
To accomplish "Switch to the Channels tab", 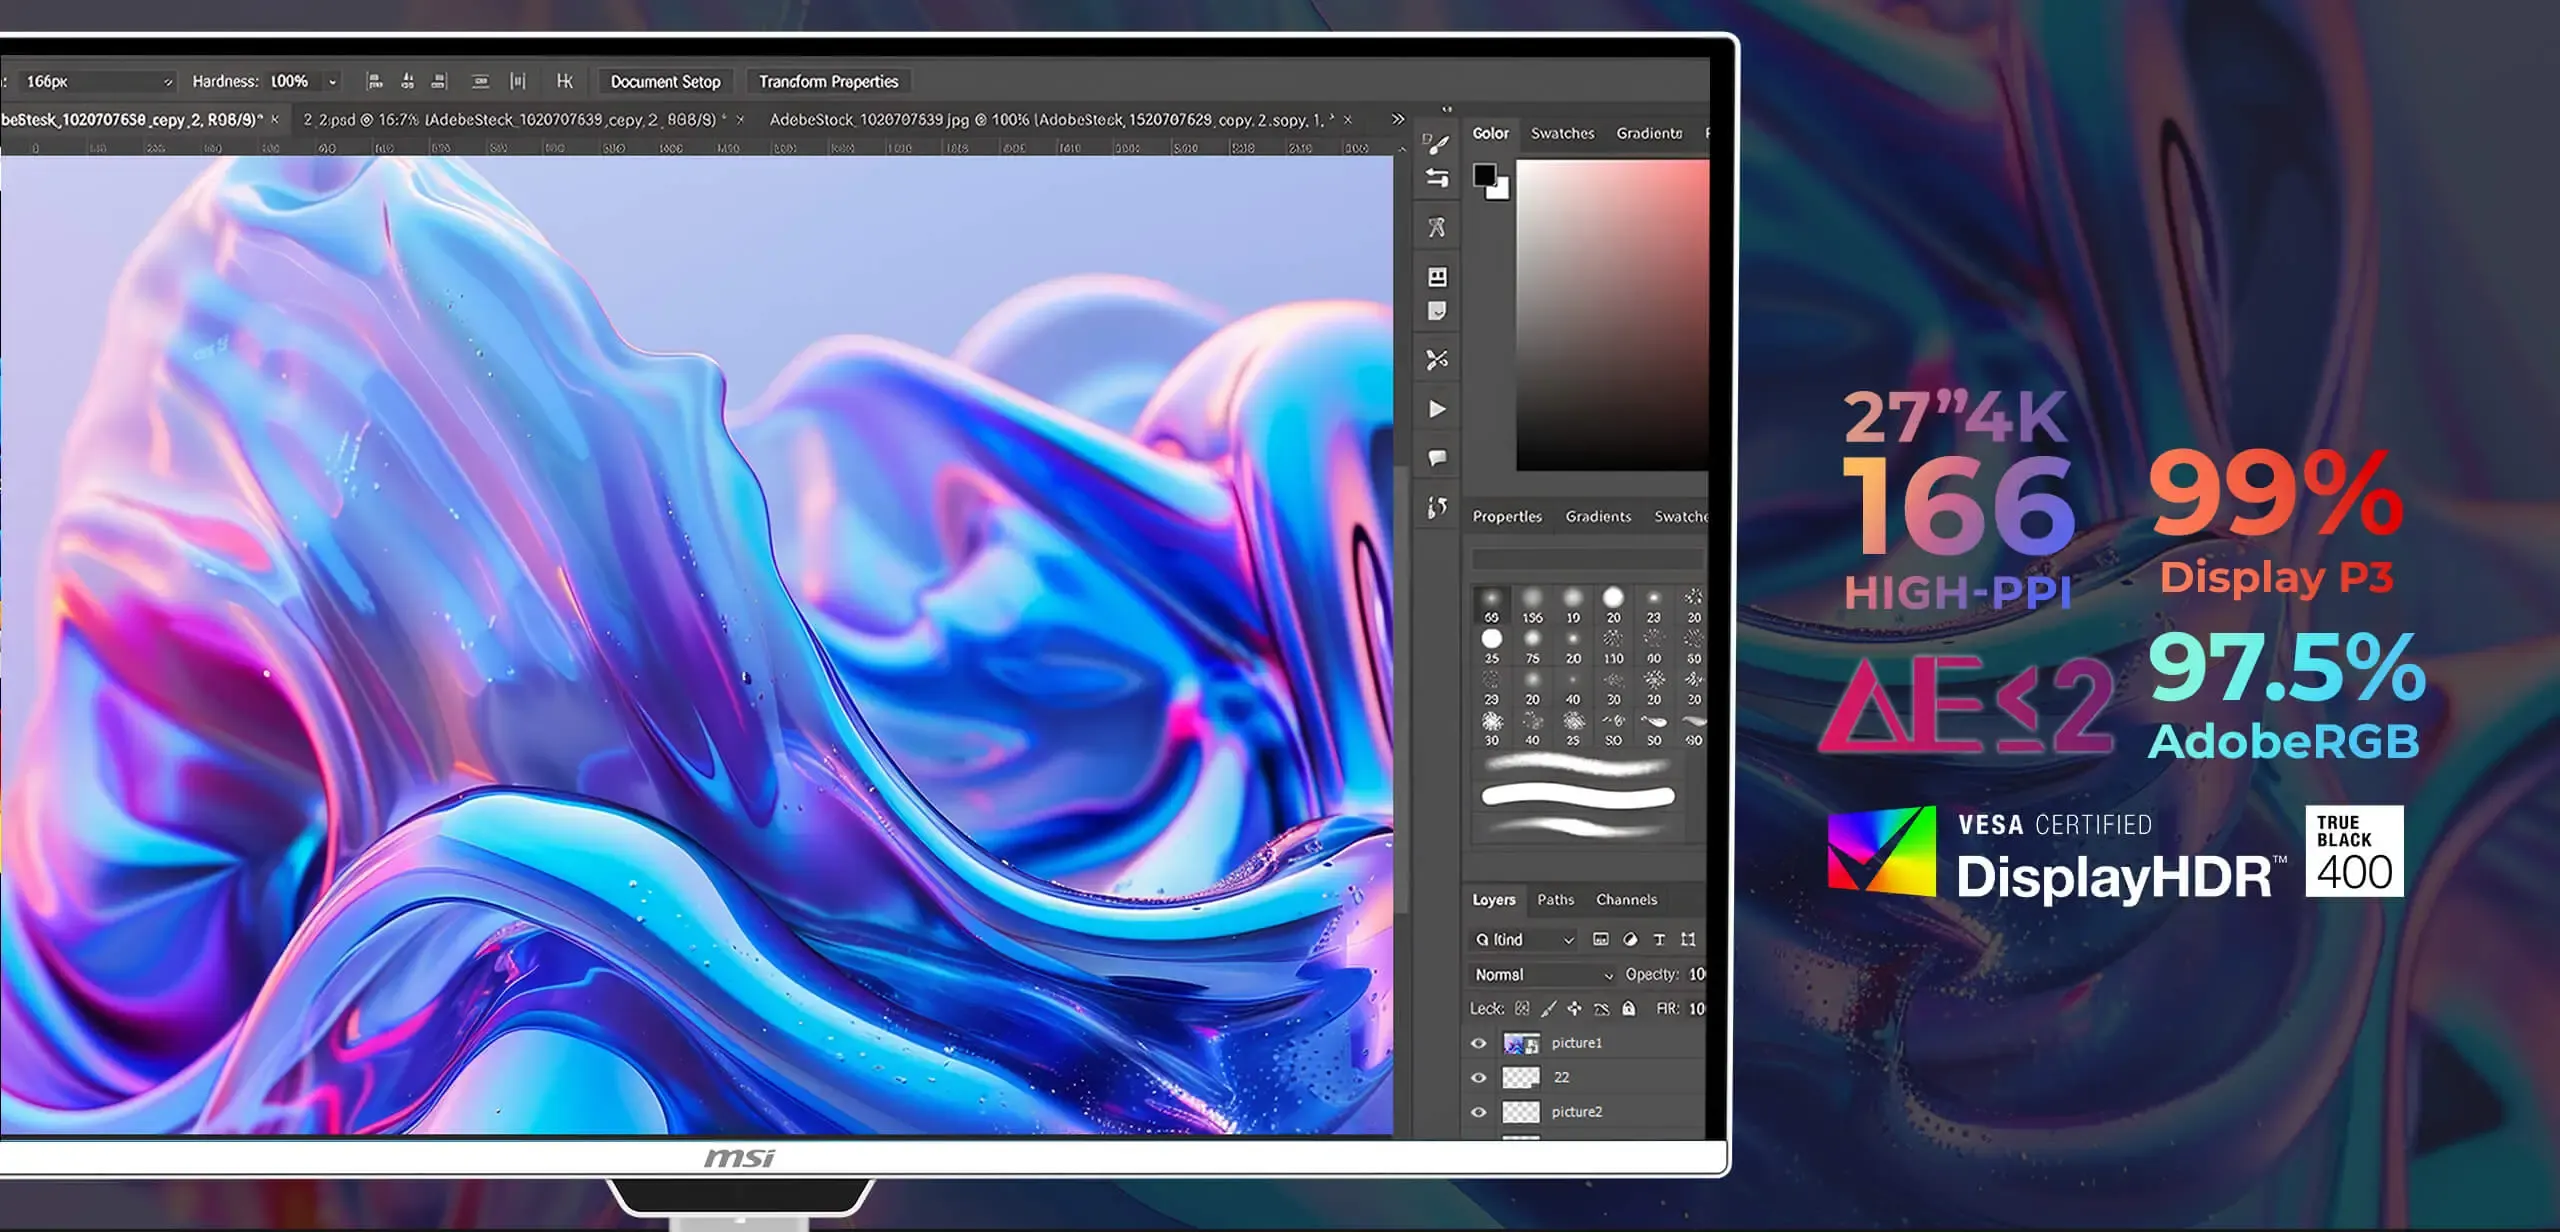I will (1626, 899).
